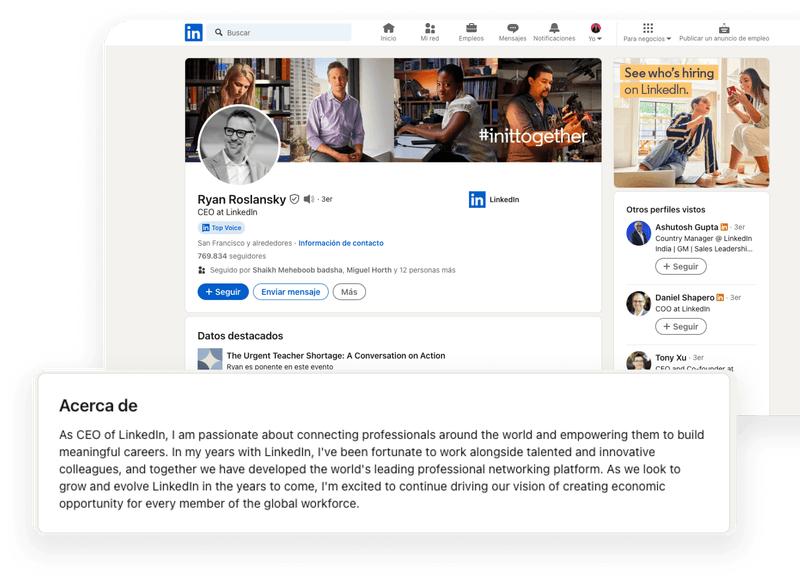
Task: Open the '769.834 seguidores' count
Action: [232, 256]
